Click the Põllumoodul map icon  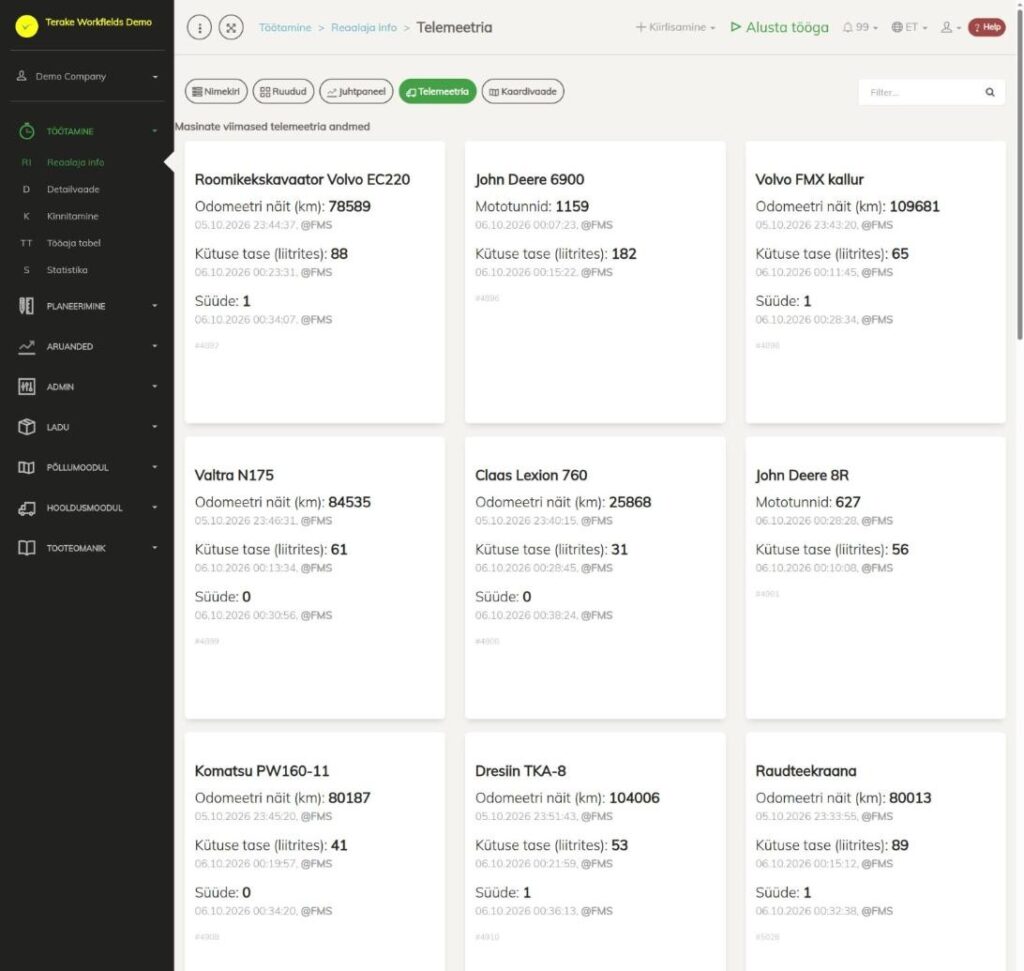click(x=27, y=468)
